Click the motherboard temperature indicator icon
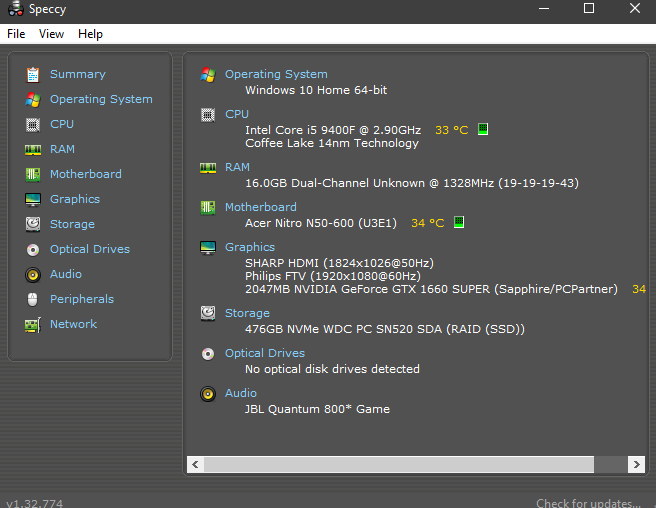This screenshot has height=508, width=656. coord(459,223)
